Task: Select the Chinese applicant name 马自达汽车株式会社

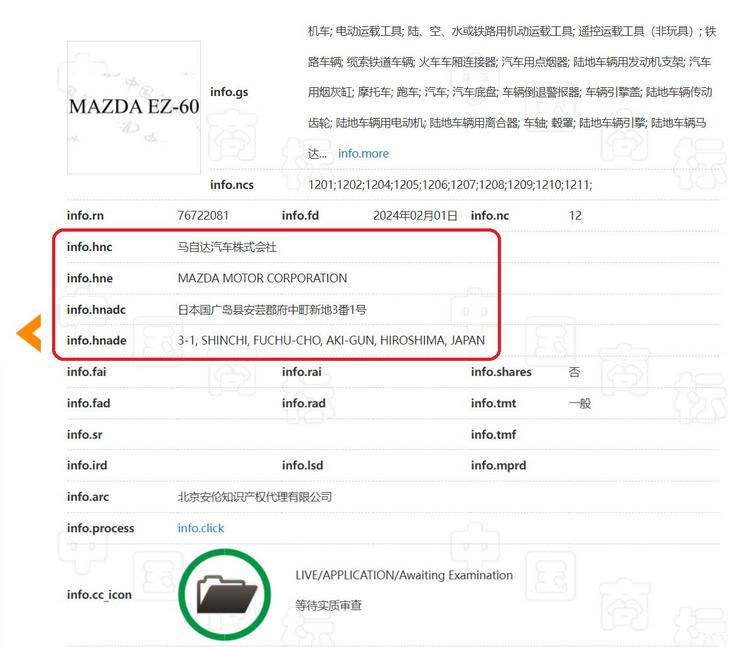Action: click(x=227, y=246)
